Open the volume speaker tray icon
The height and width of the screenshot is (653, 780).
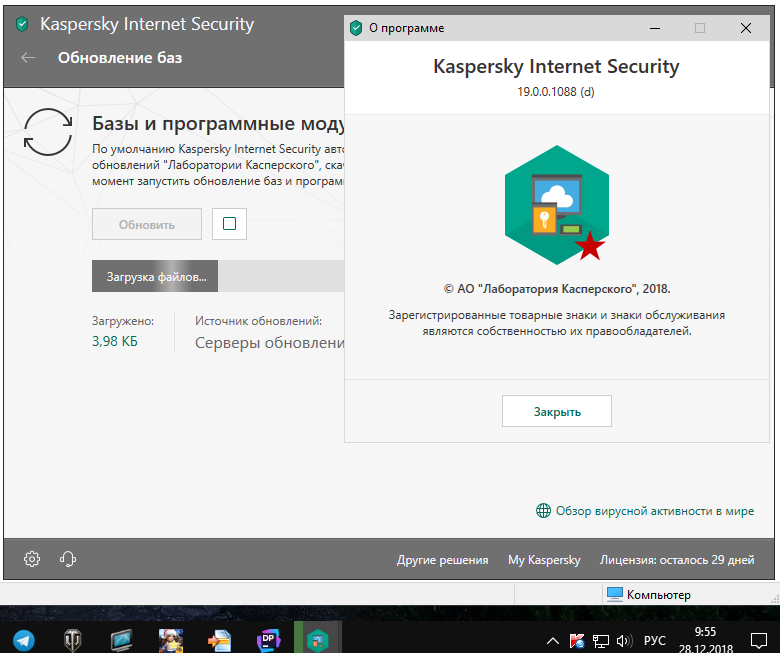[624, 641]
